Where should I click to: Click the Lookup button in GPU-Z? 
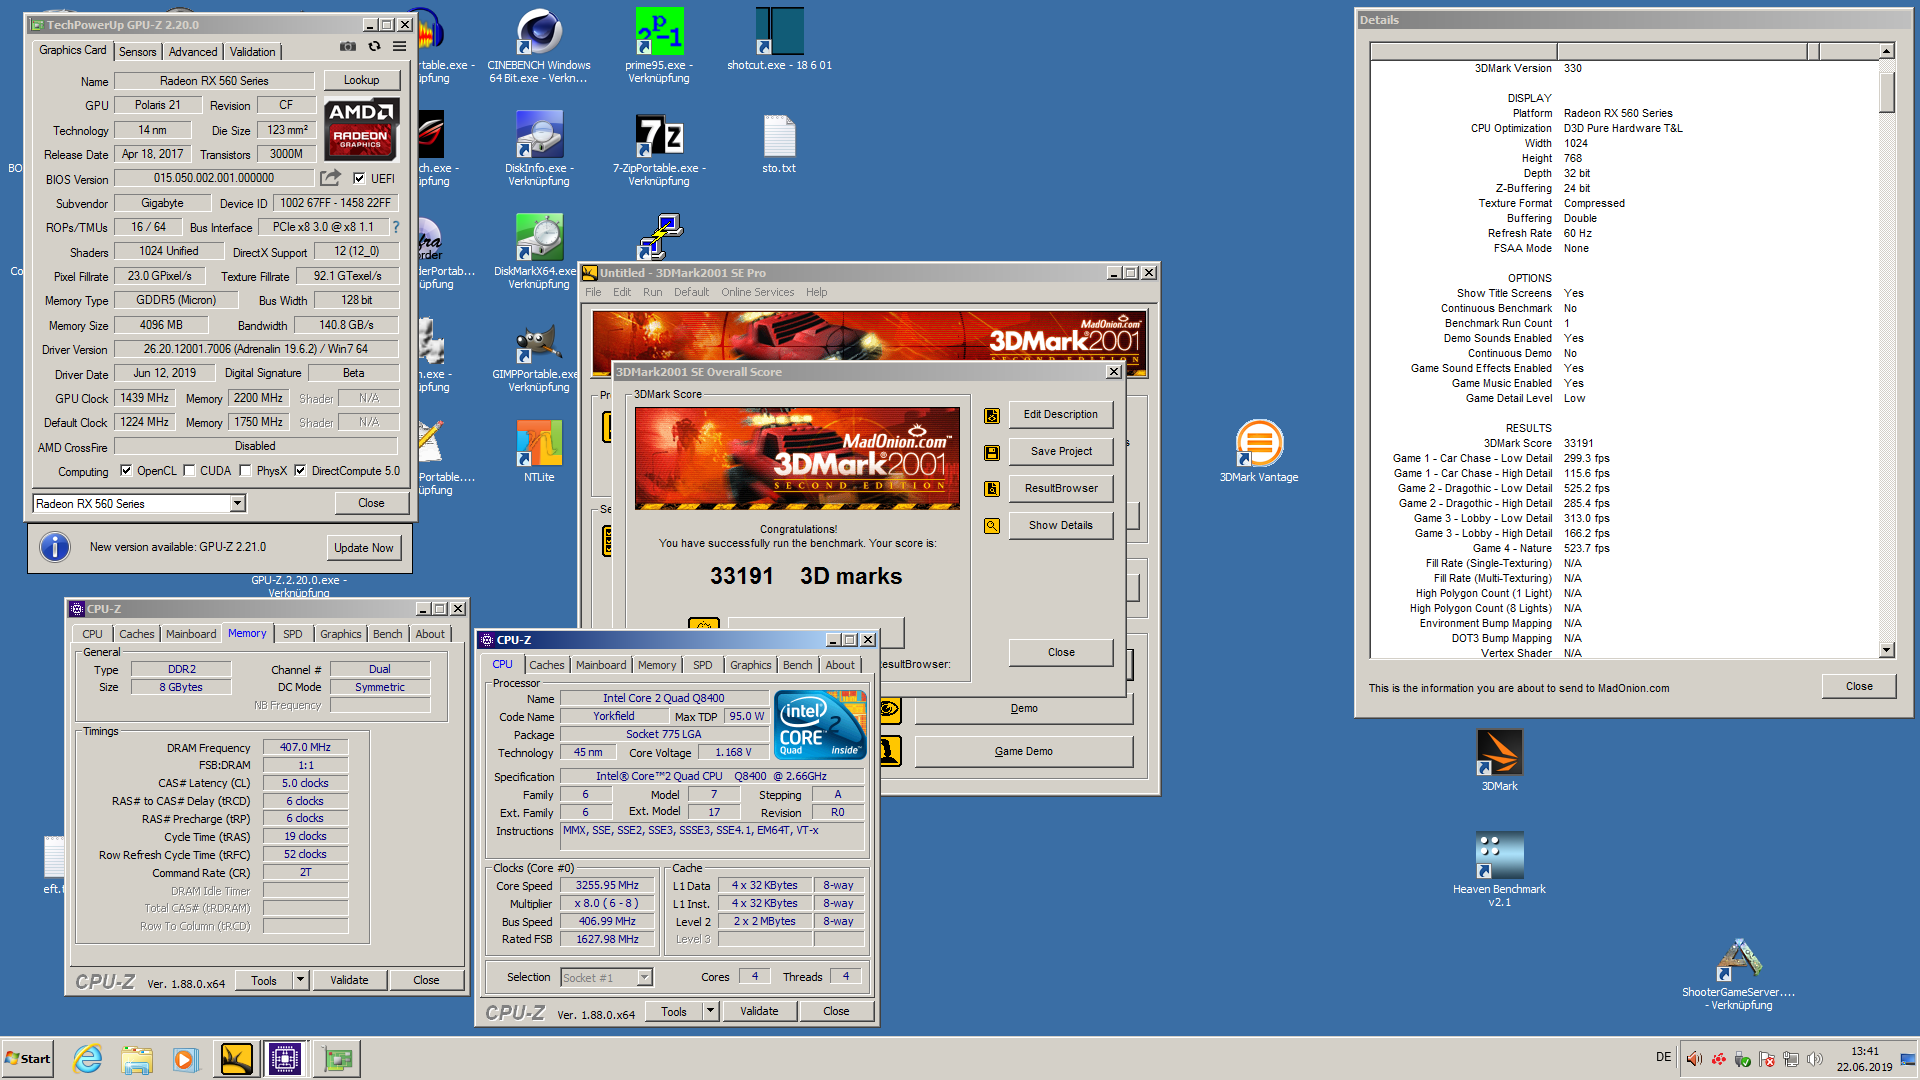[361, 80]
